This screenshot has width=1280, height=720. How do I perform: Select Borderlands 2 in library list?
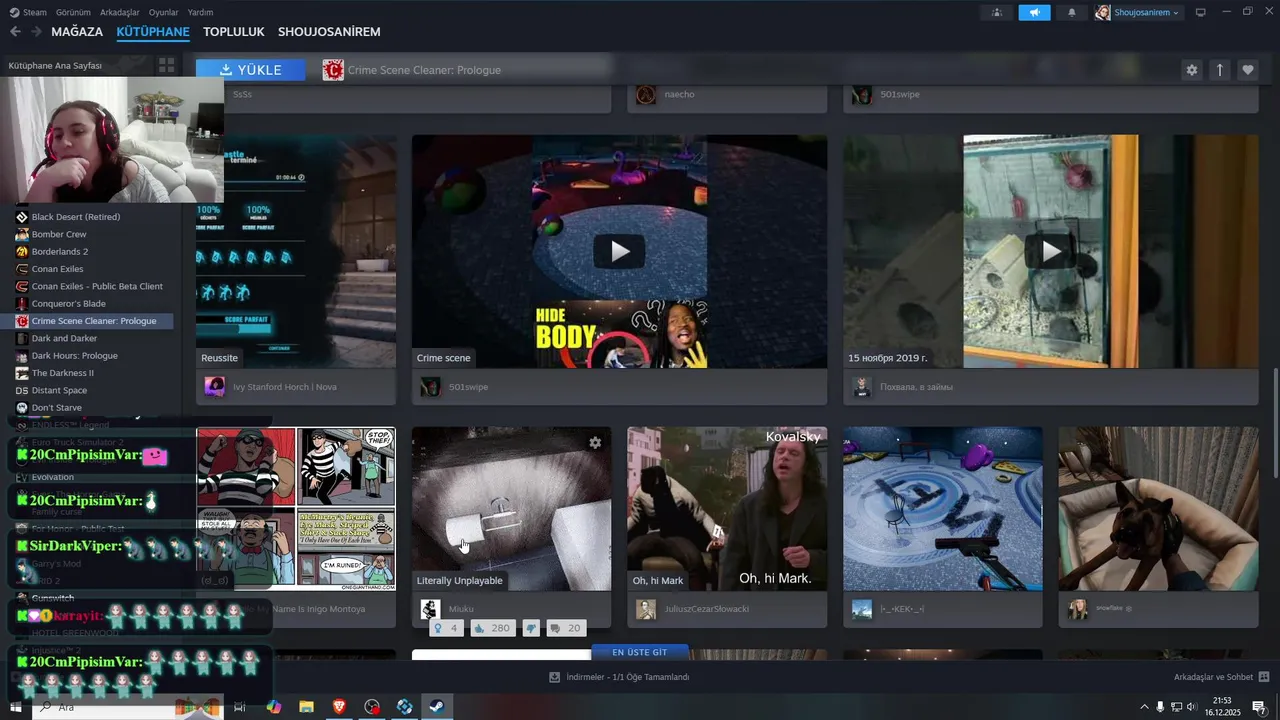click(60, 252)
